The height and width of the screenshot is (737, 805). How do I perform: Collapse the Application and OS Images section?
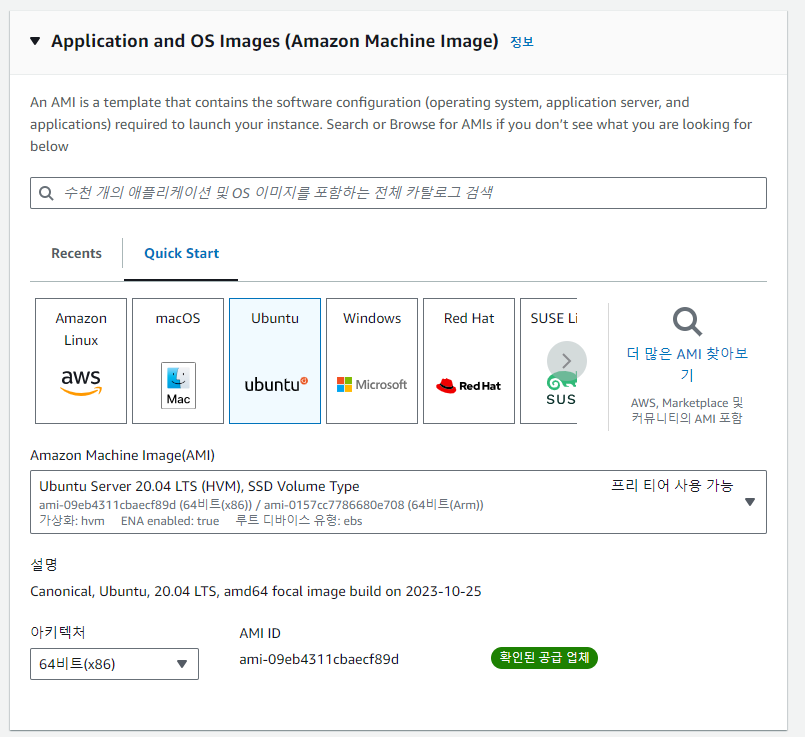tap(35, 41)
